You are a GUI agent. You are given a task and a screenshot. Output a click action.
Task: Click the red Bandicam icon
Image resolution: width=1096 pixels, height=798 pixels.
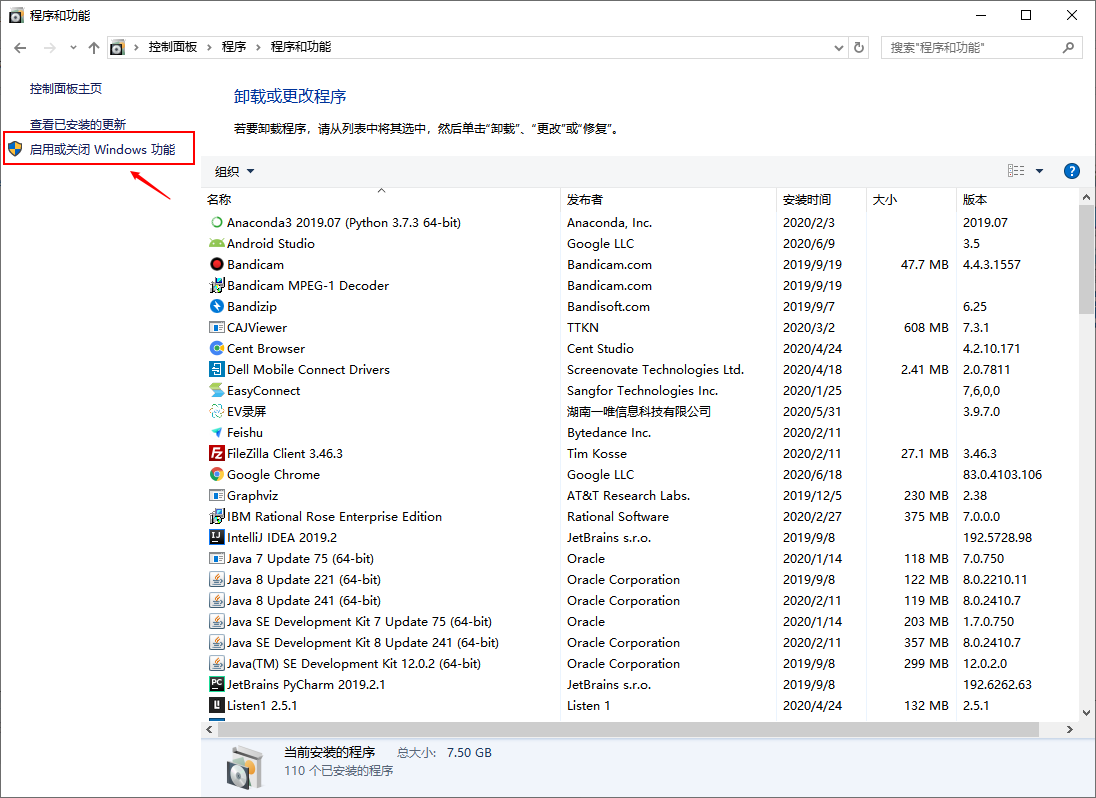[x=217, y=264]
